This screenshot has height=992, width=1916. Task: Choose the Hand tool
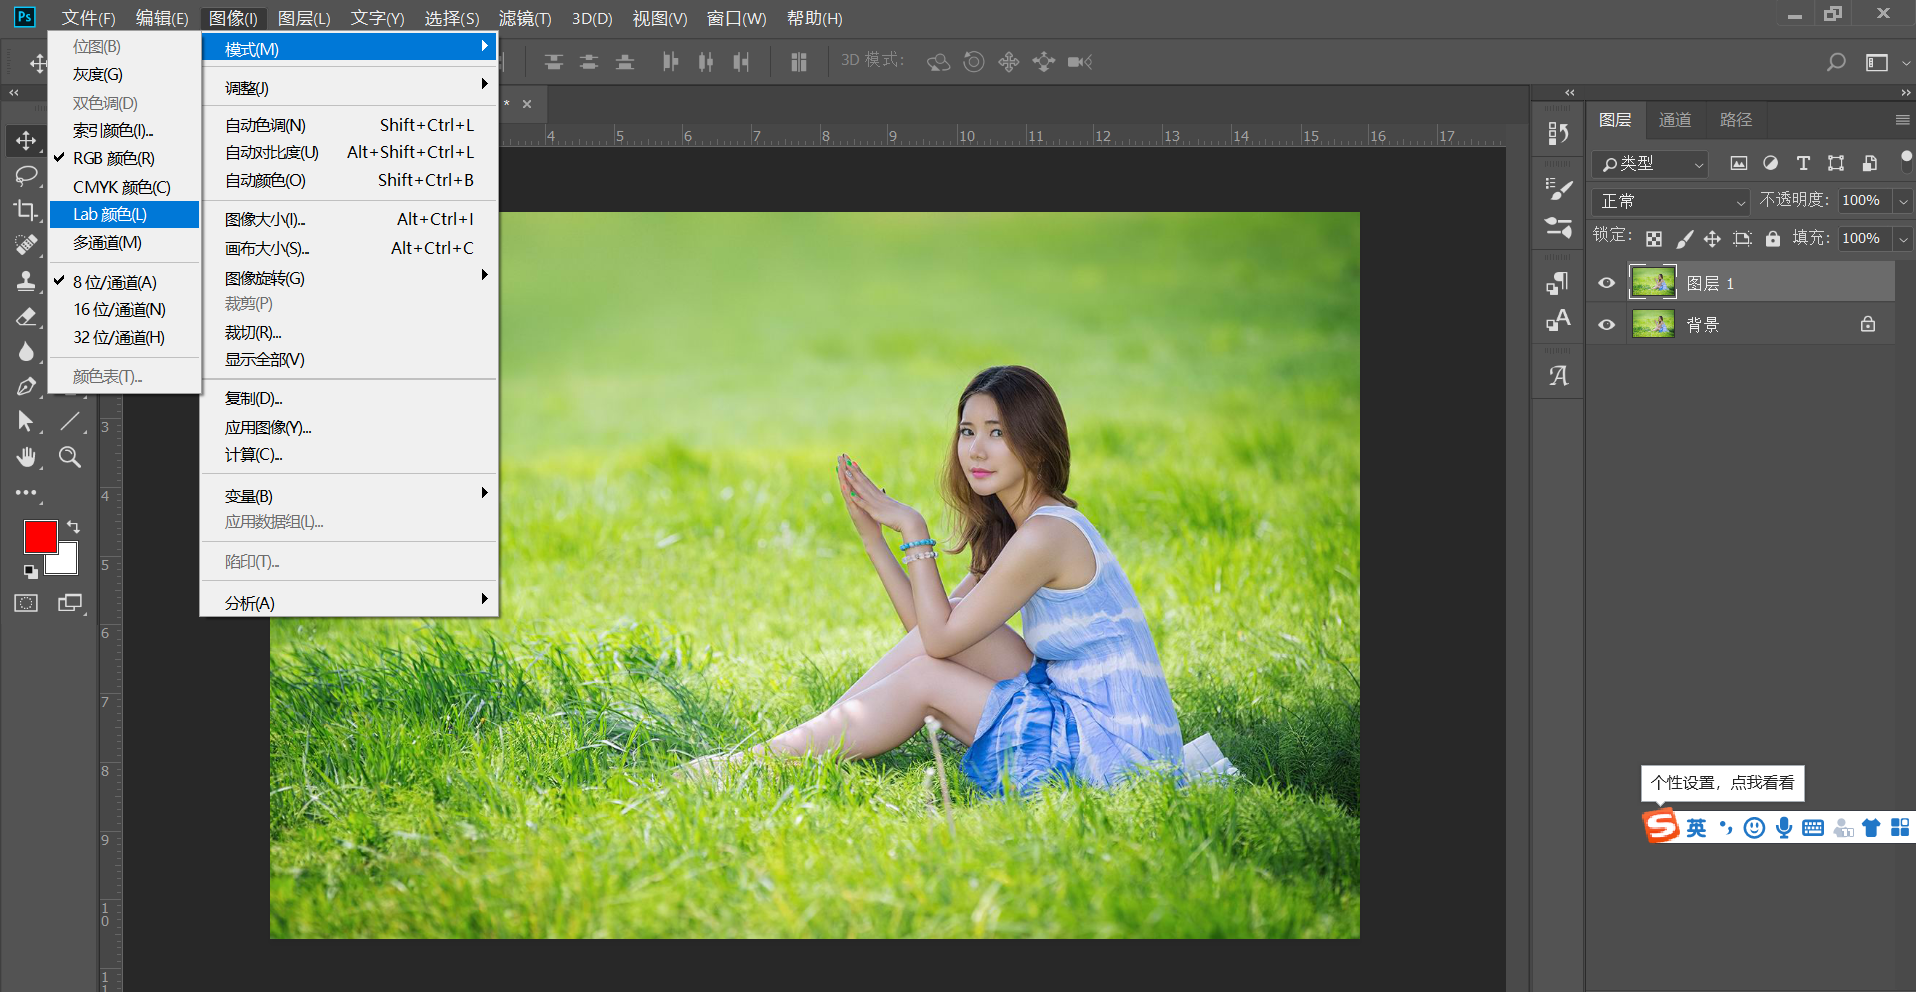pos(26,457)
